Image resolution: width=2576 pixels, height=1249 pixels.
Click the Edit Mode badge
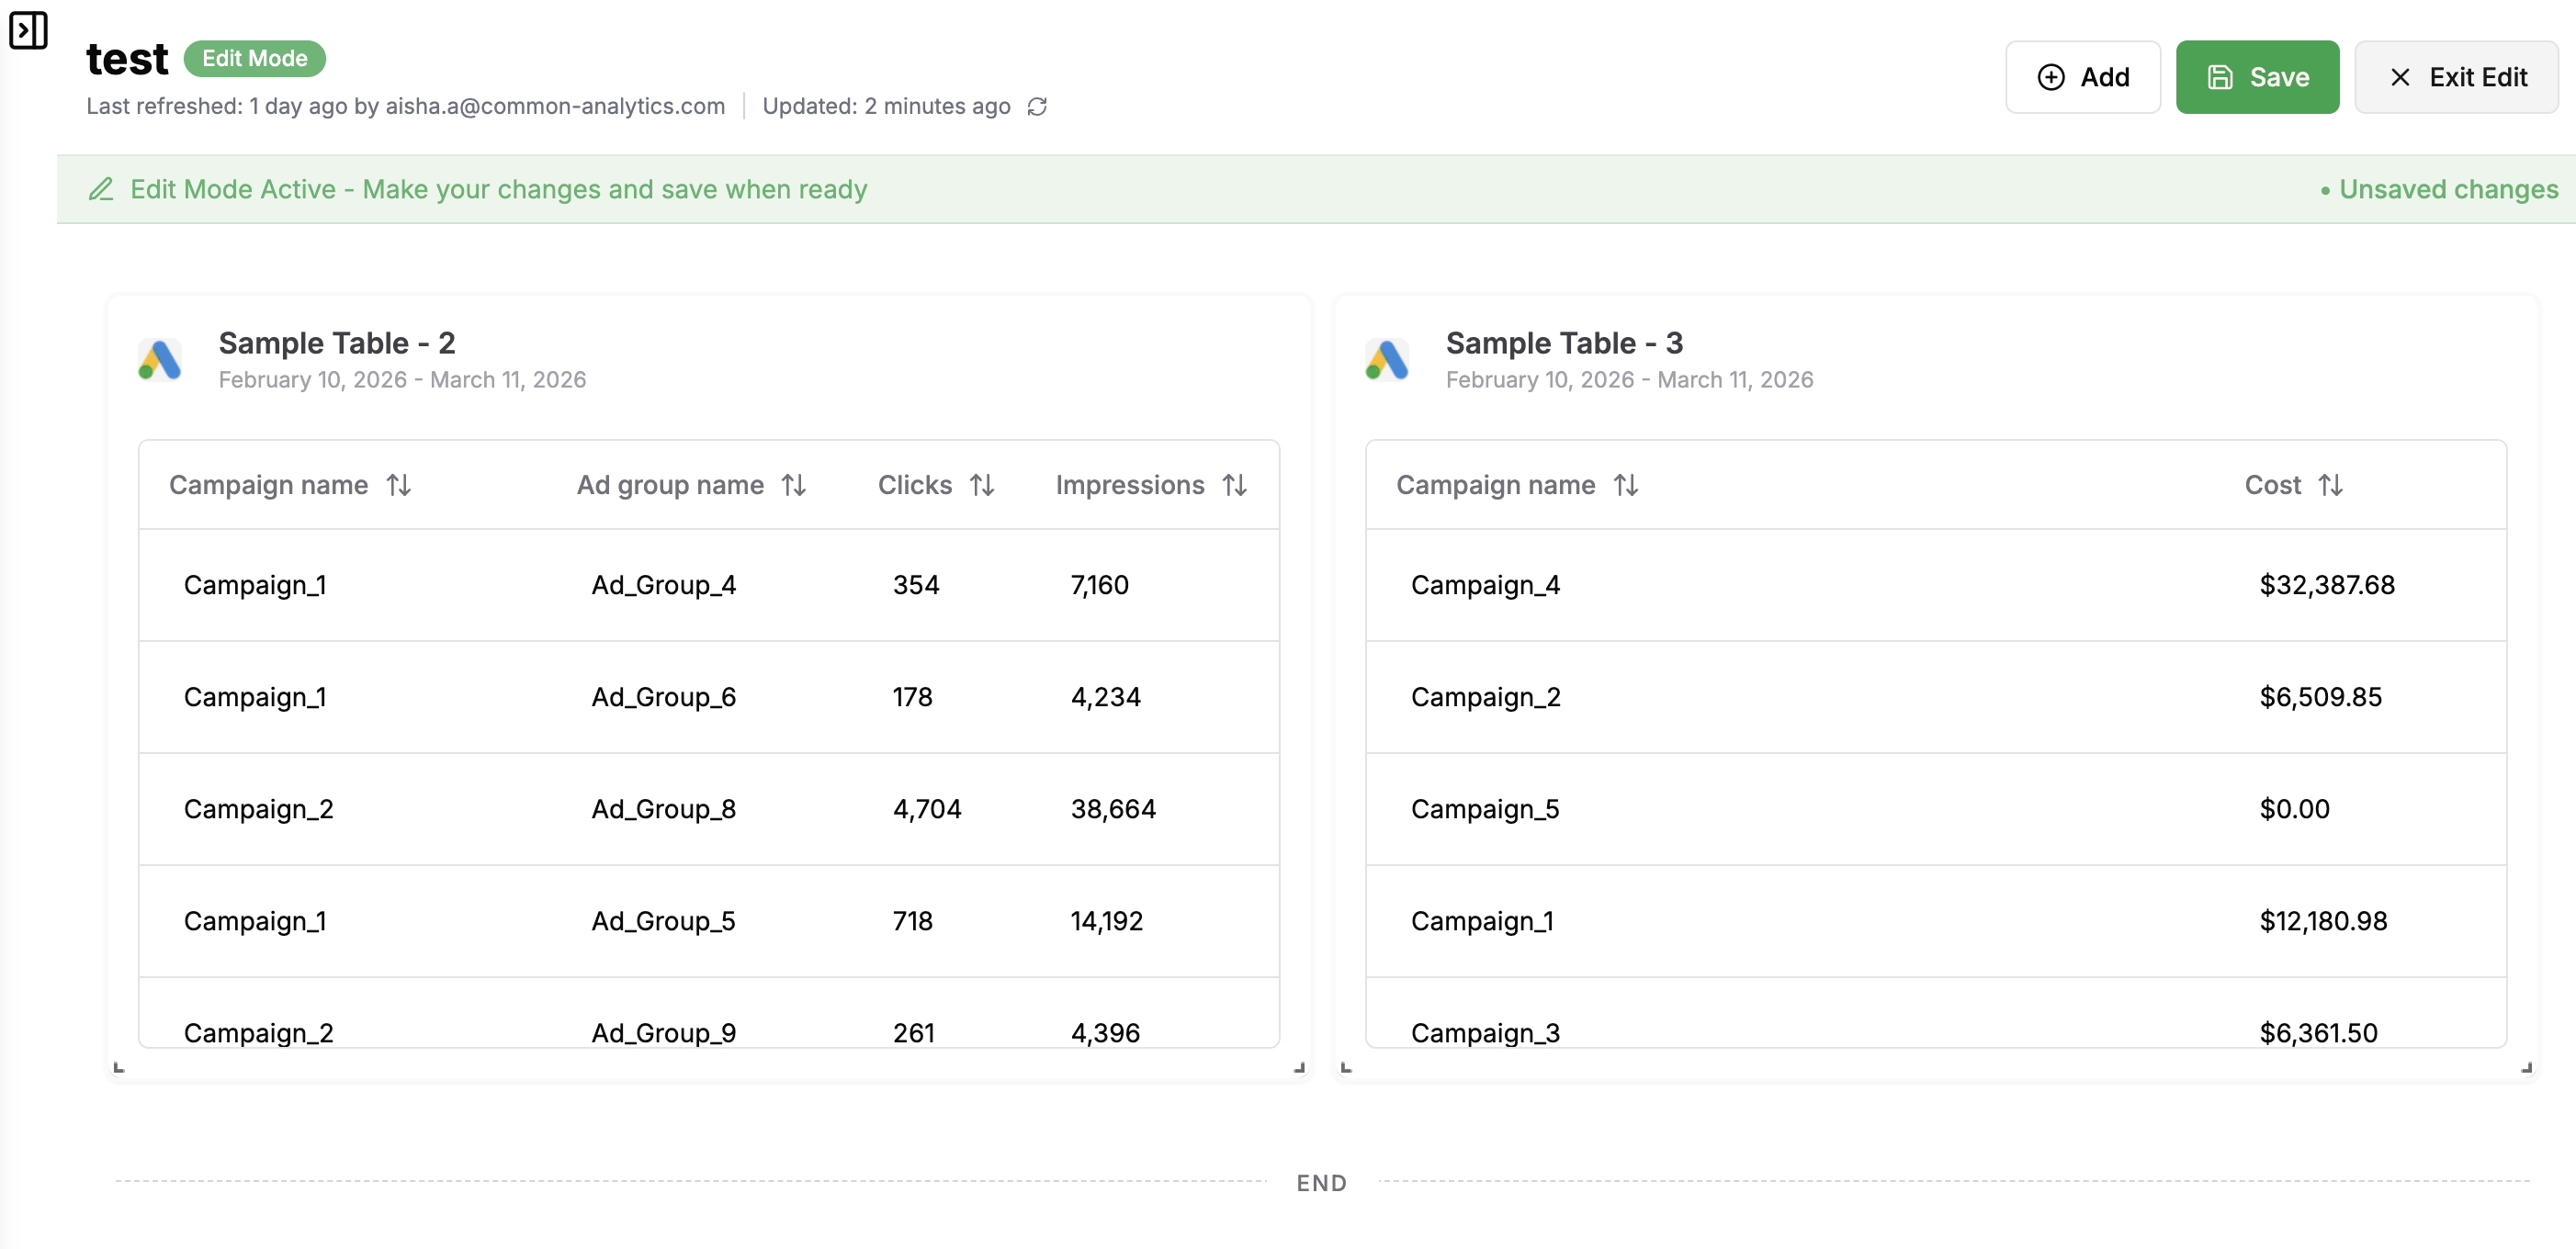pos(254,58)
